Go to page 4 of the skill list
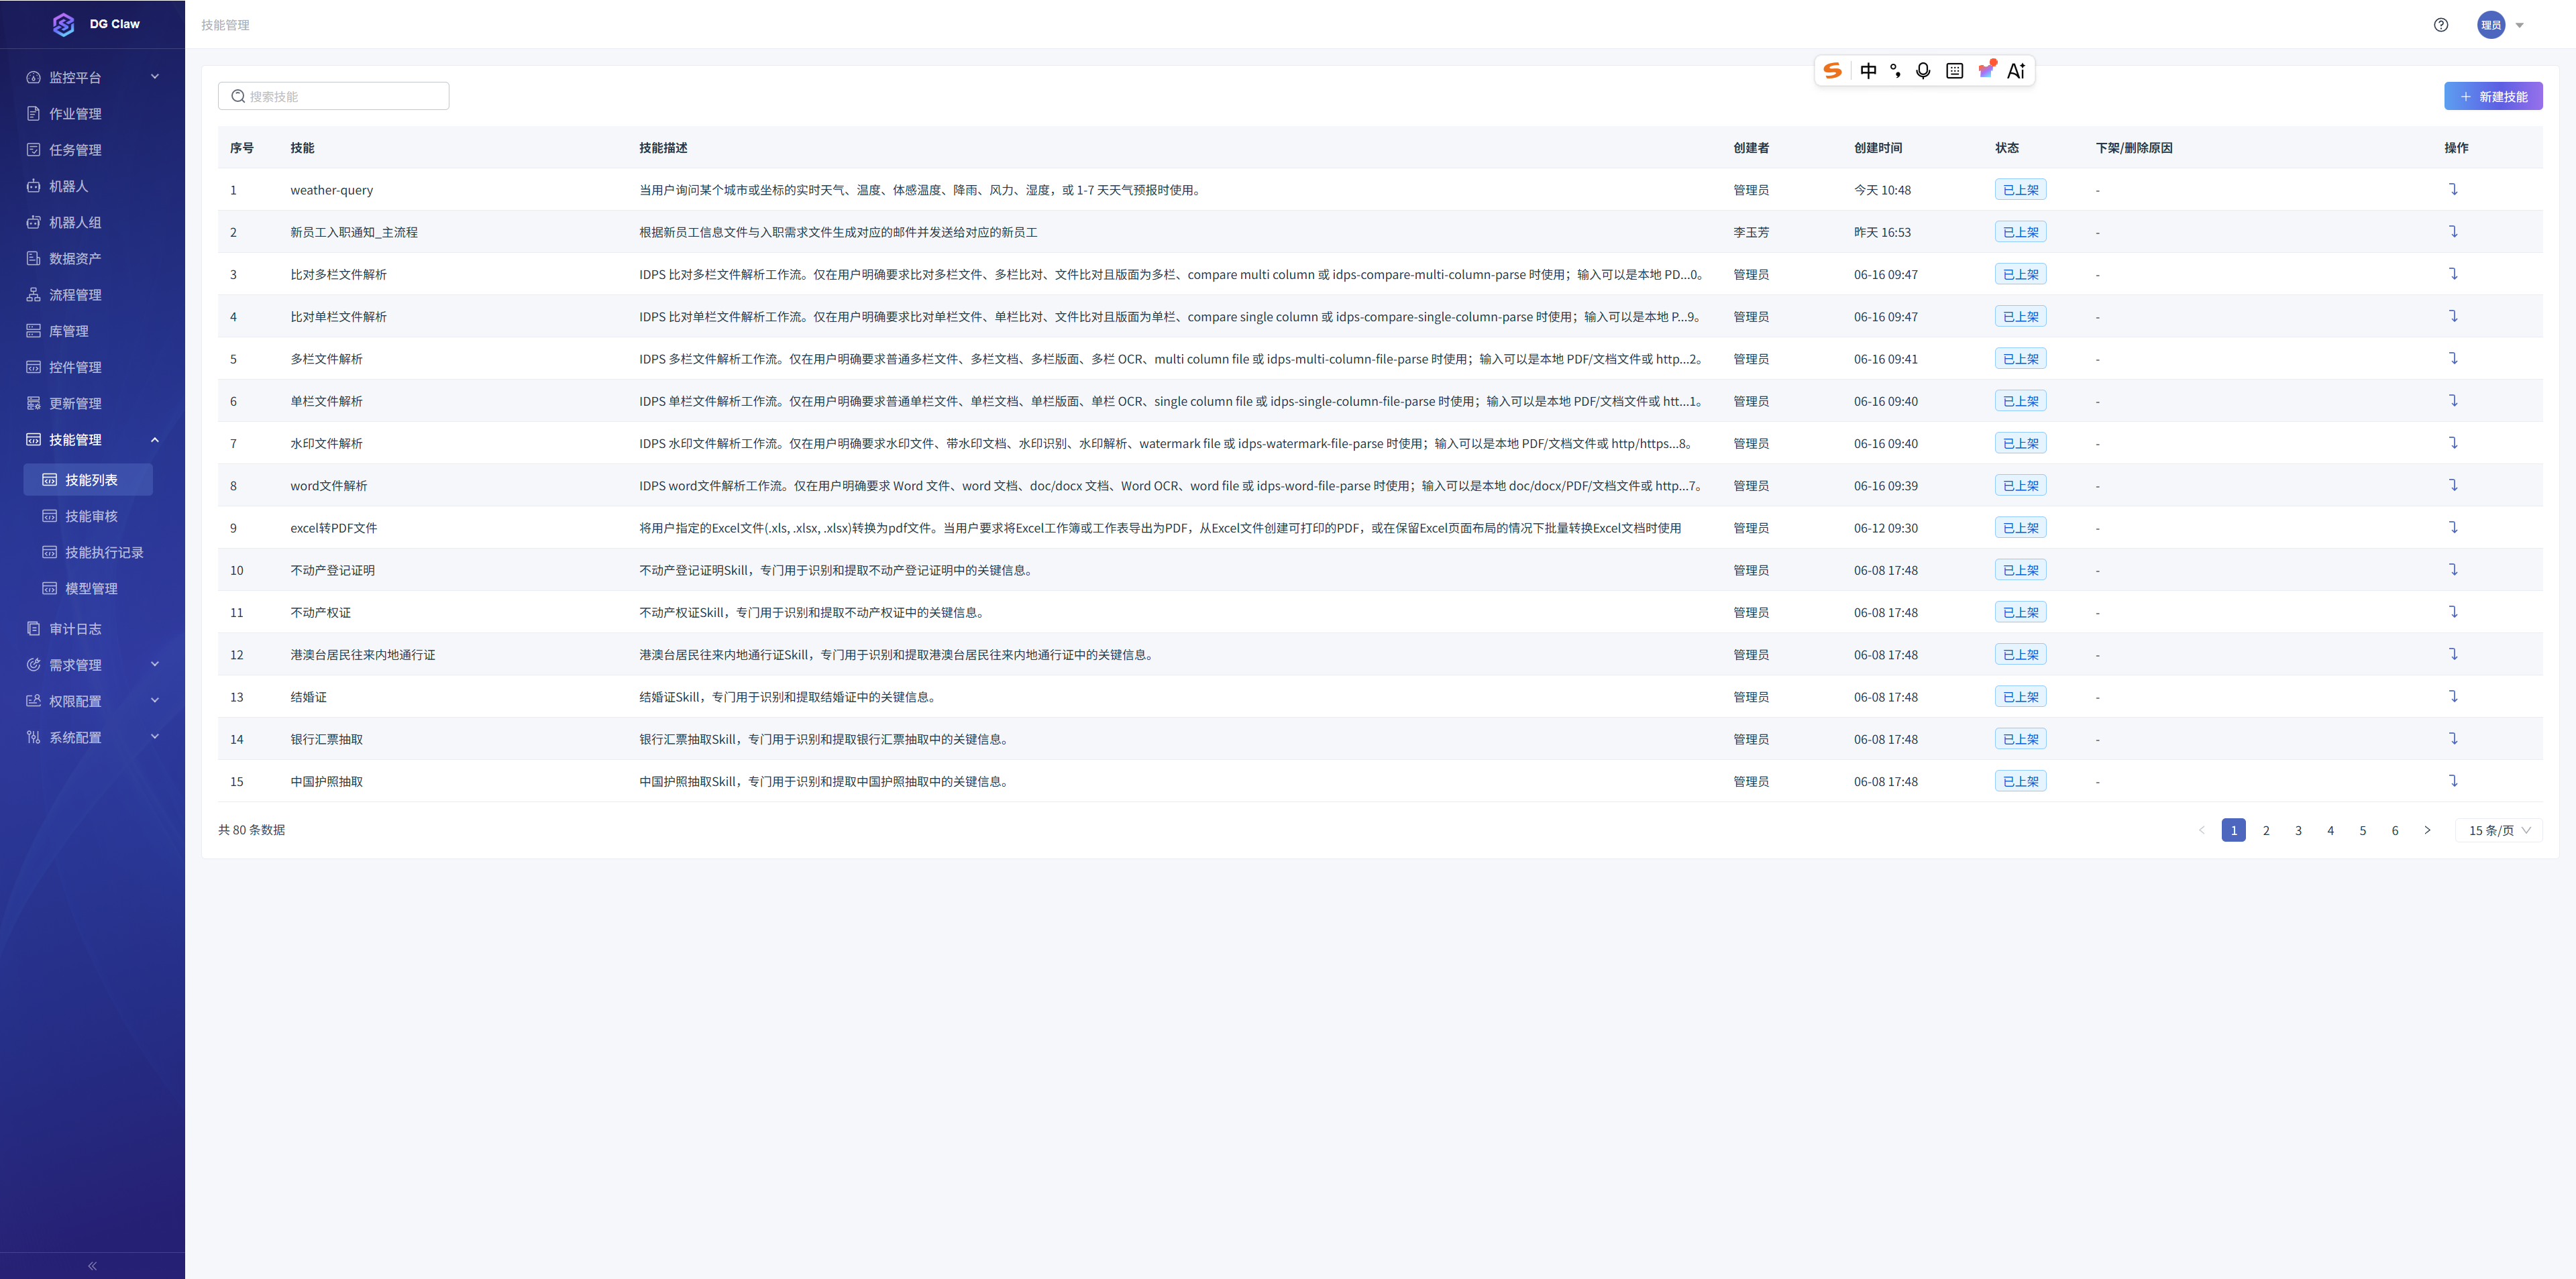2576x1279 pixels. (x=2330, y=830)
